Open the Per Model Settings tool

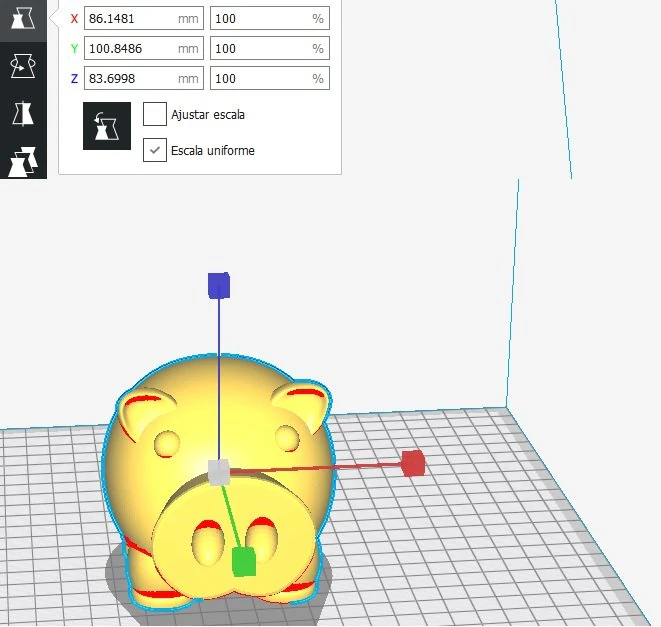pos(23,161)
